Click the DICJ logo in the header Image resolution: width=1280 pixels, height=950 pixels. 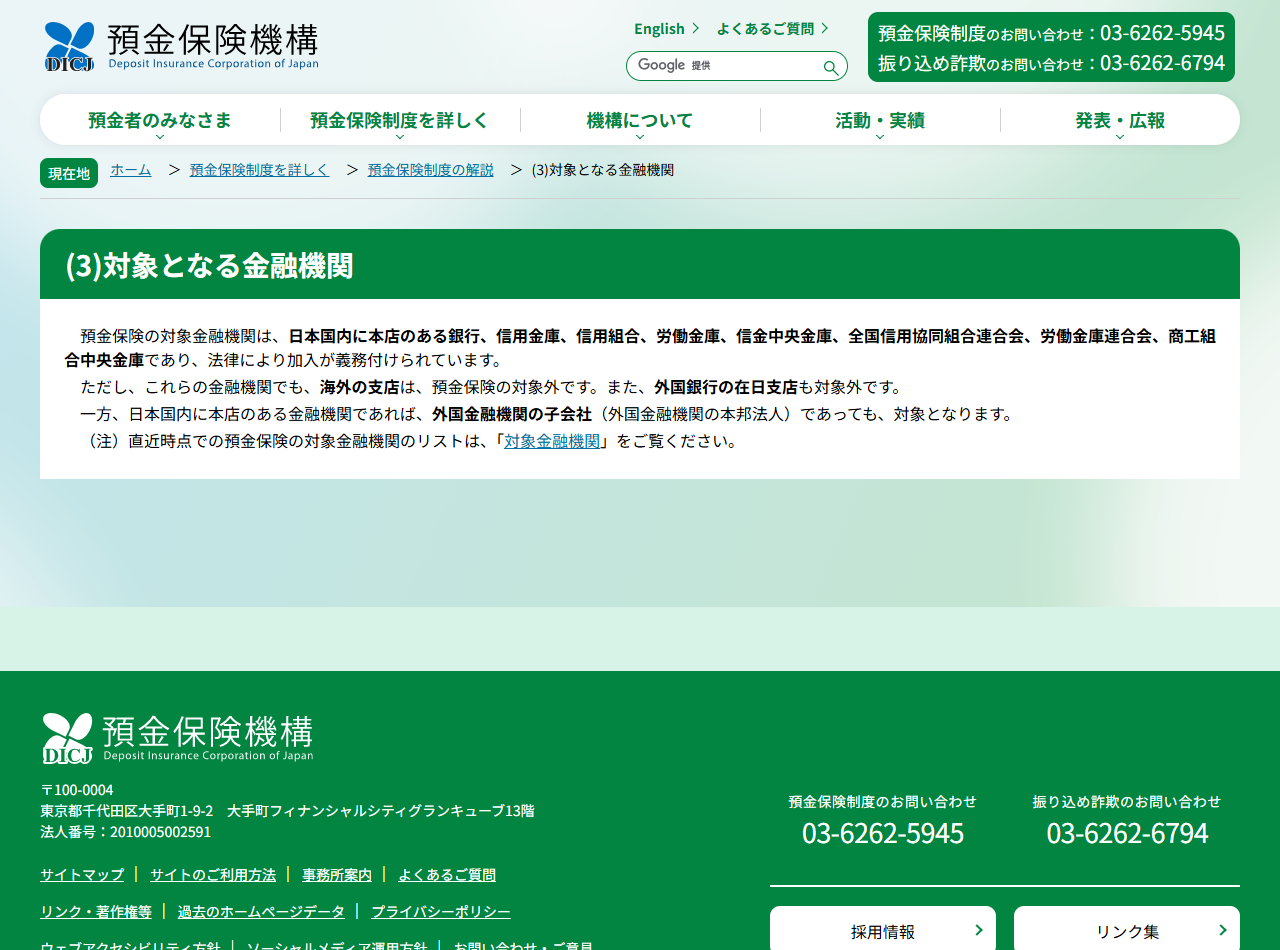point(181,46)
